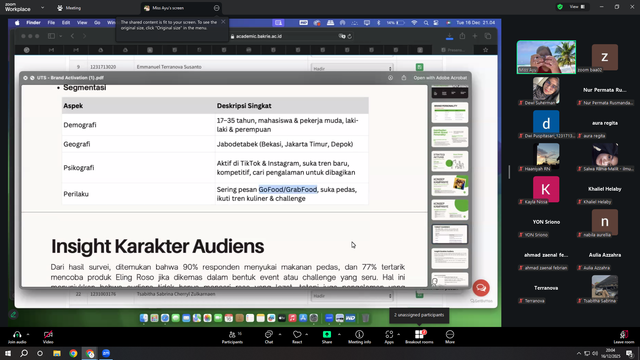
Task: Click the green encryption shield icon
Action: click(x=560, y=7)
